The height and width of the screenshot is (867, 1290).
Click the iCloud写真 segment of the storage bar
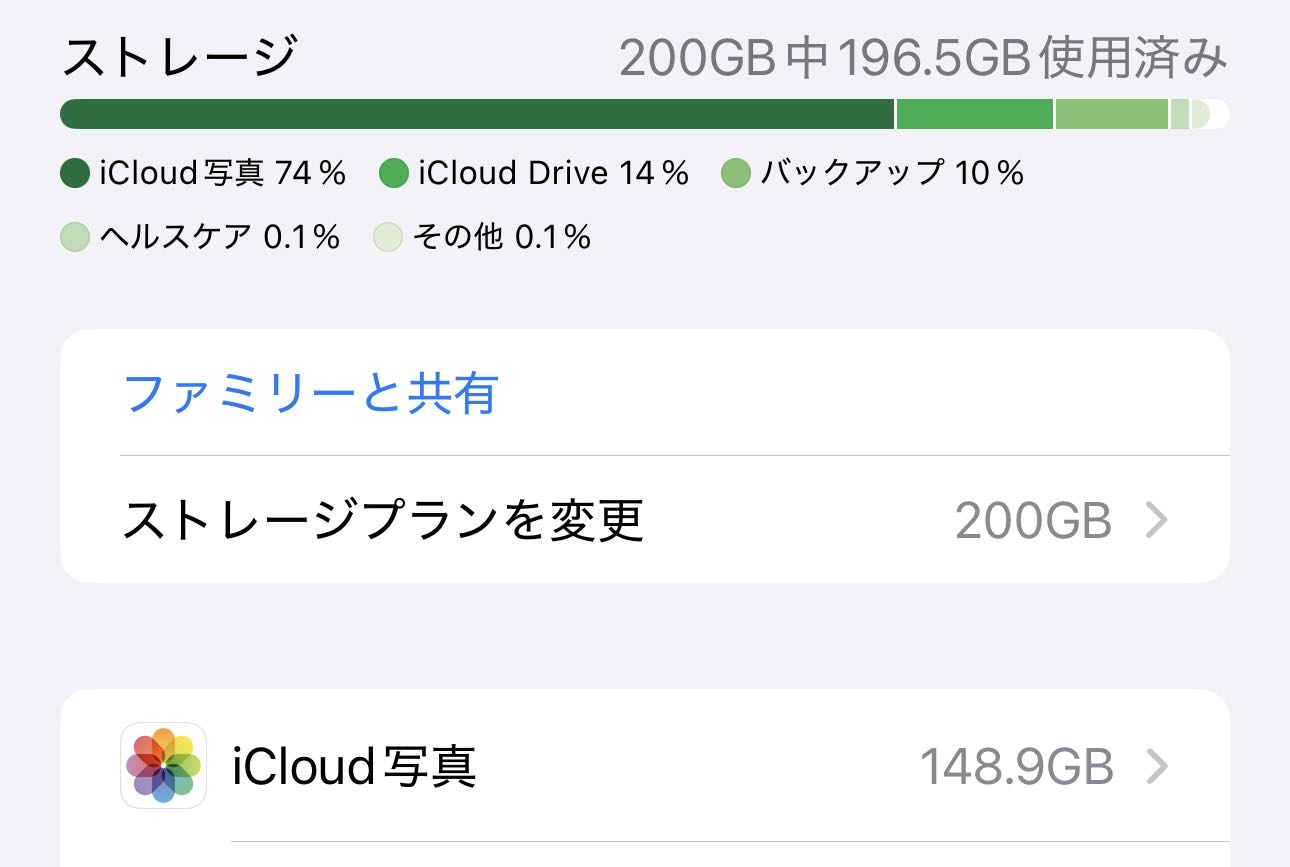click(x=476, y=114)
